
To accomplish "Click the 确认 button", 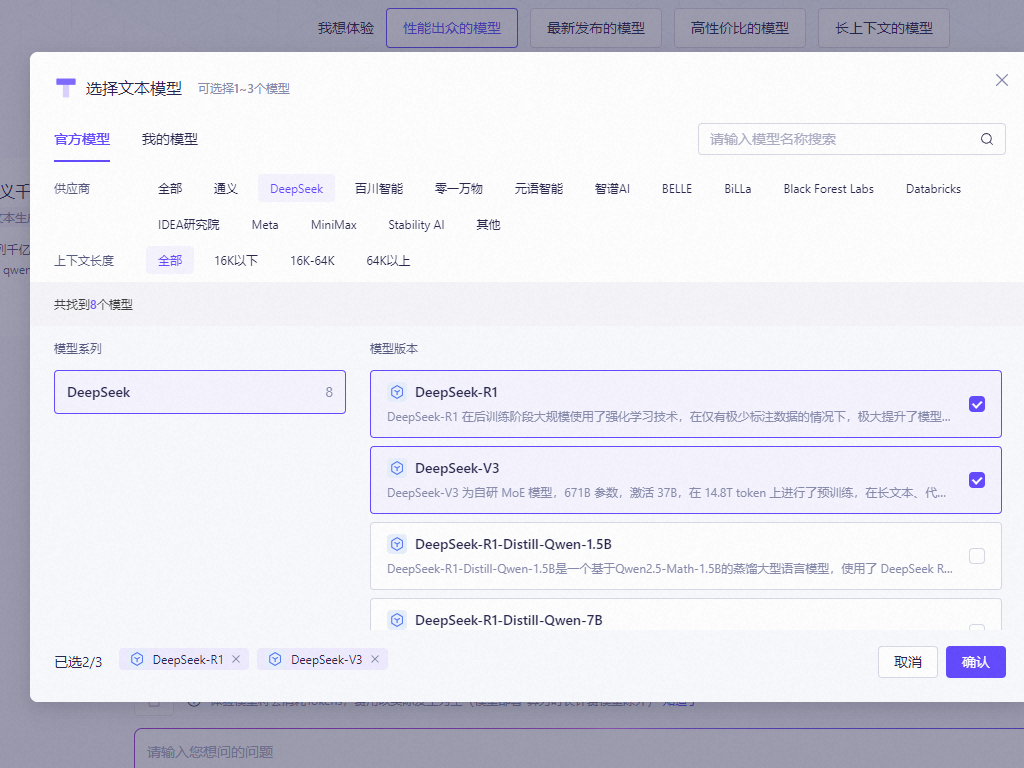I will click(975, 662).
